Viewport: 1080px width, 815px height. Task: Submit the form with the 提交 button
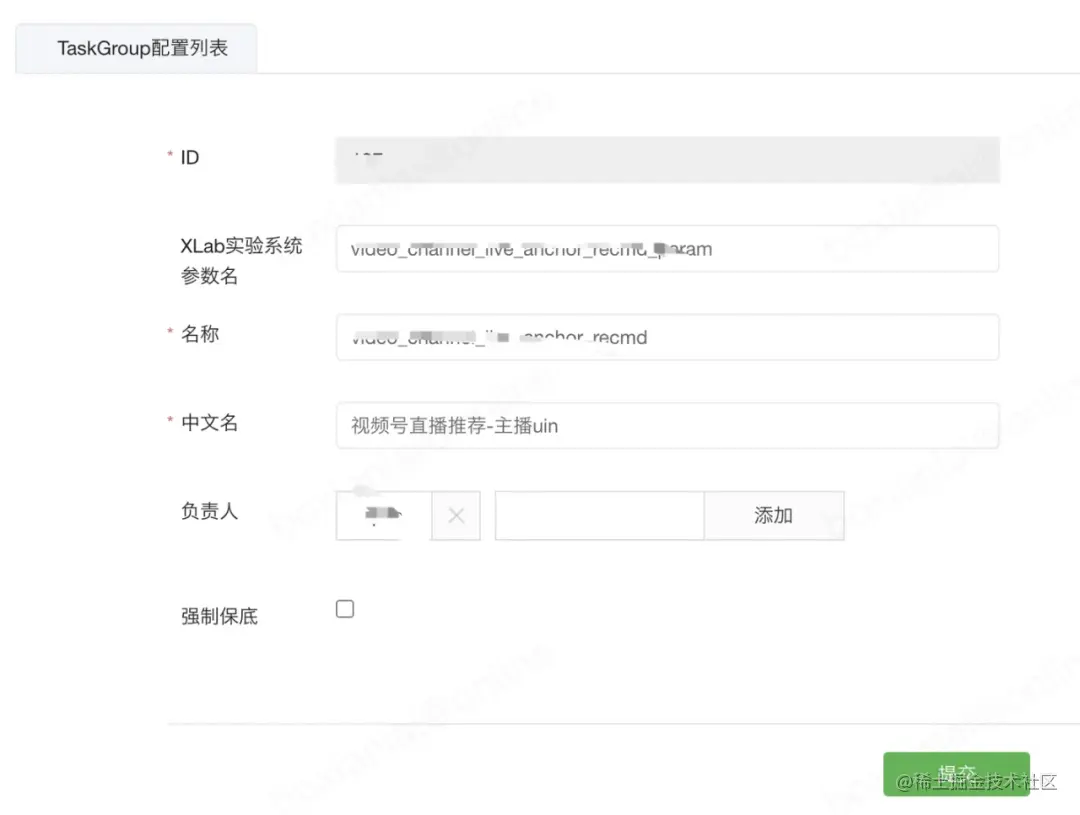(x=955, y=773)
